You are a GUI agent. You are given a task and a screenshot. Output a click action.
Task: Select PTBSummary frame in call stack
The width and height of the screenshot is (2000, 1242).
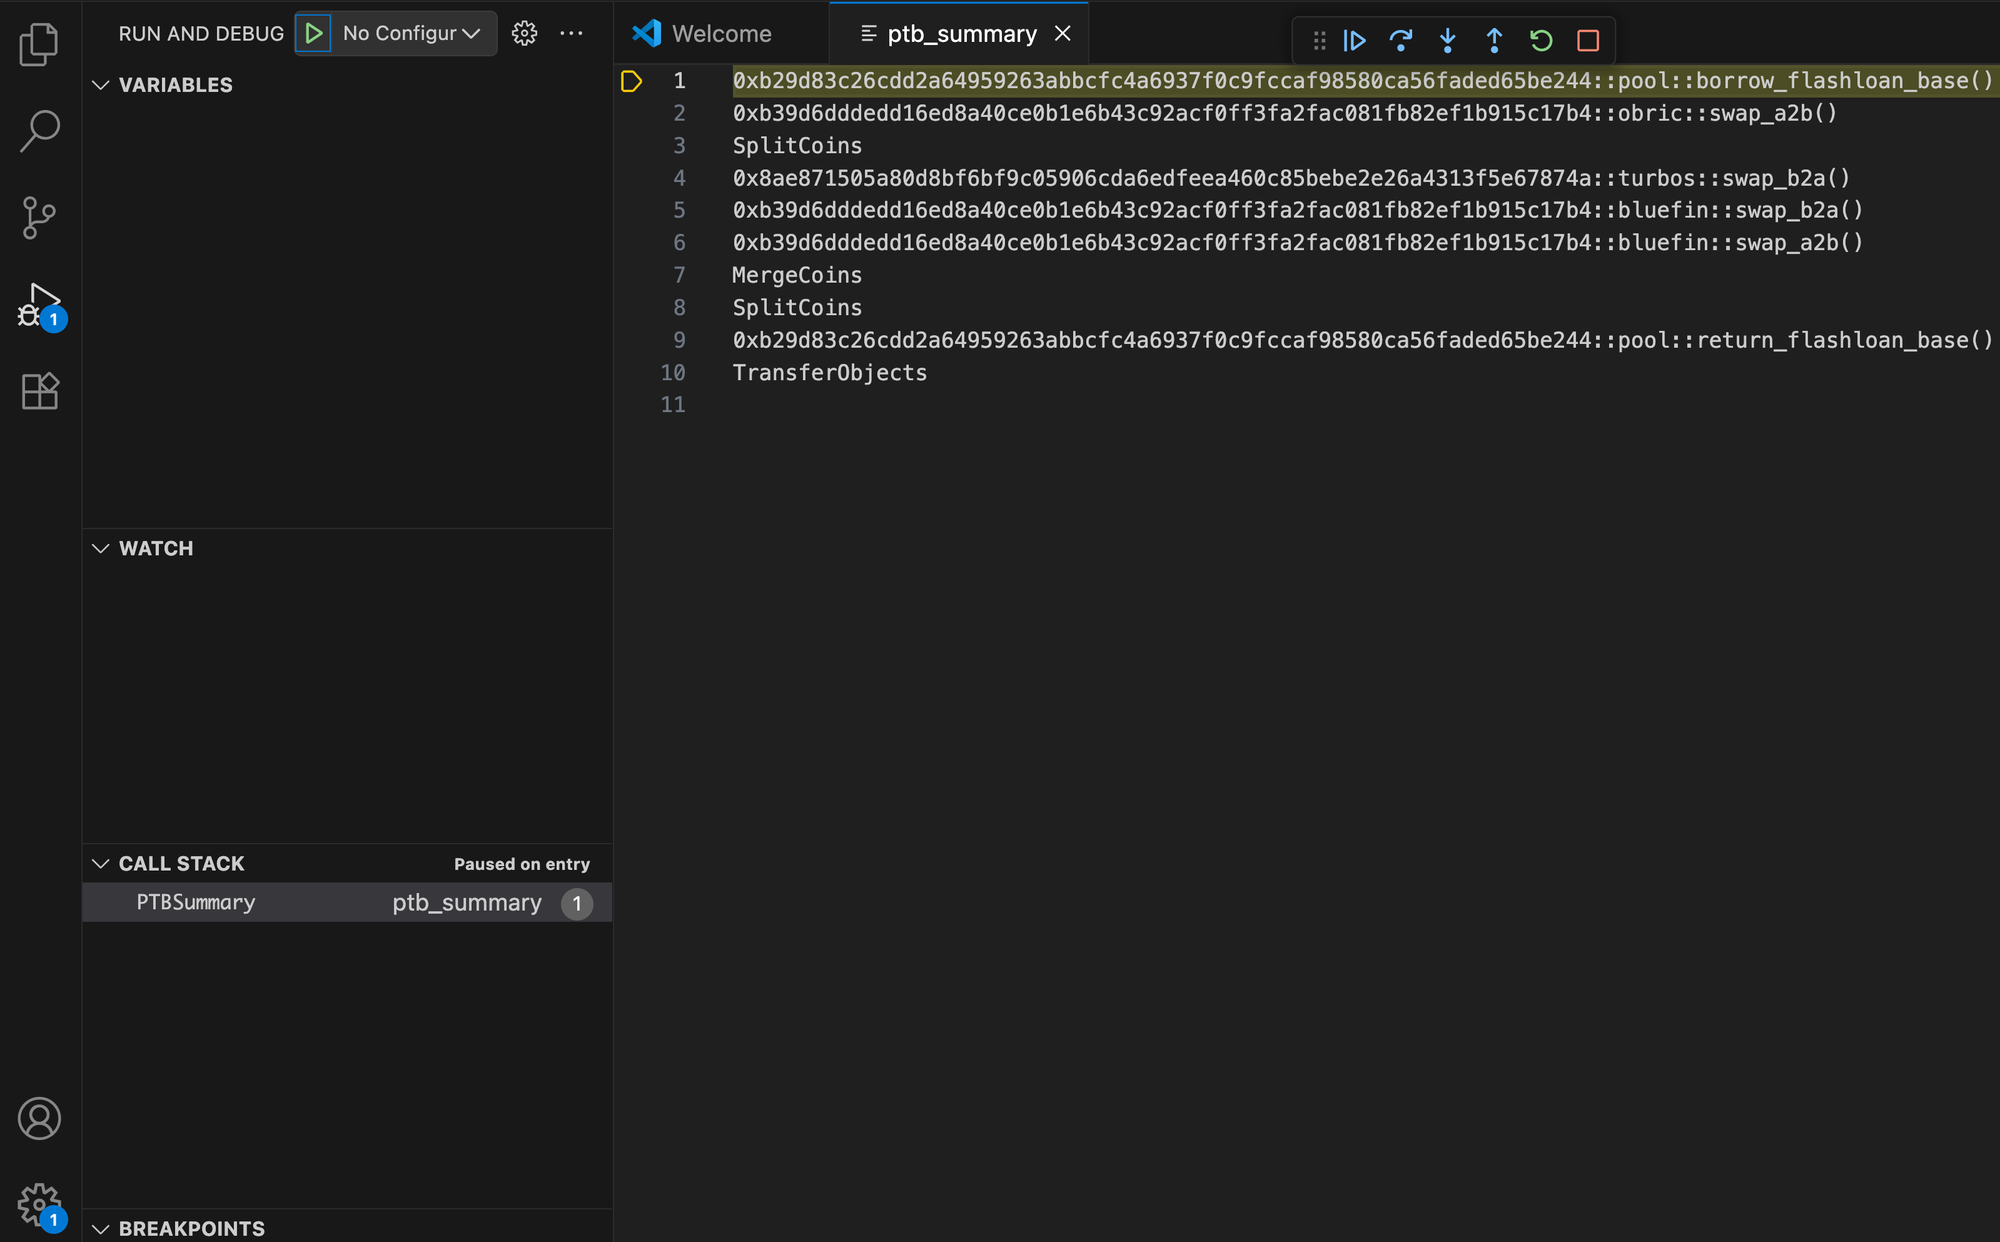click(x=196, y=902)
